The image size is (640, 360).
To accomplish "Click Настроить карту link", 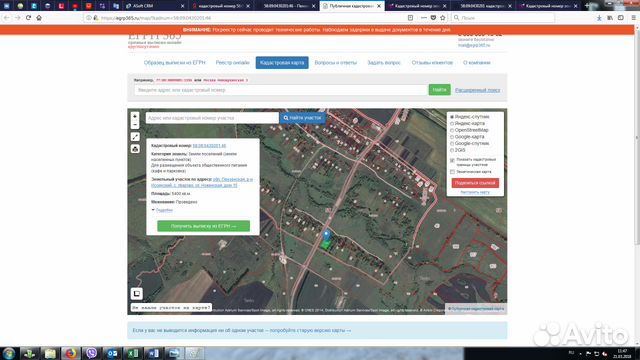I will [x=475, y=192].
